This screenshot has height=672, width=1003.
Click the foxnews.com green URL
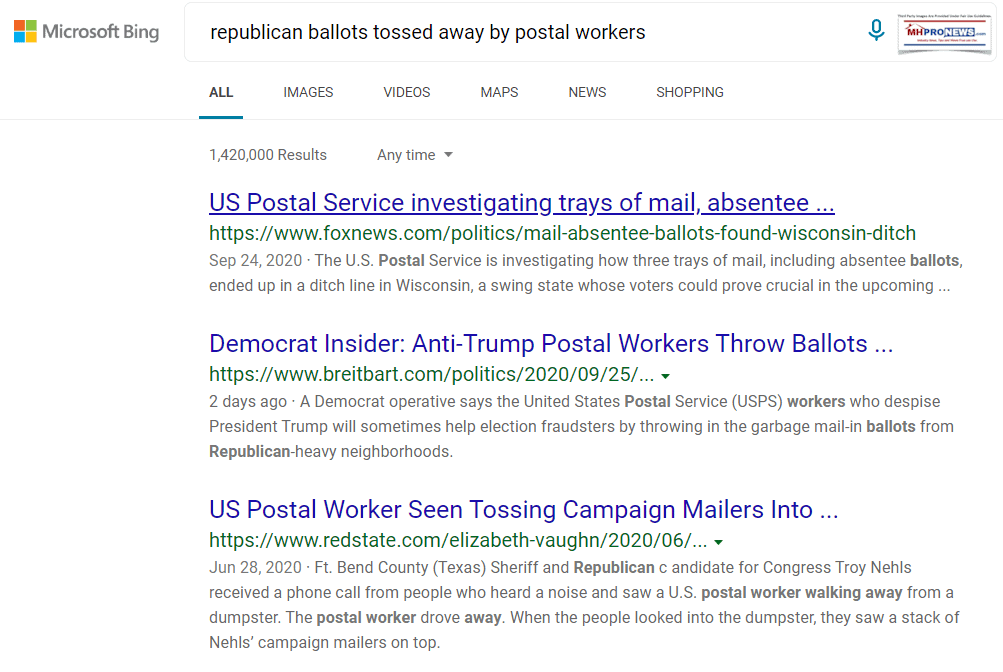click(562, 234)
